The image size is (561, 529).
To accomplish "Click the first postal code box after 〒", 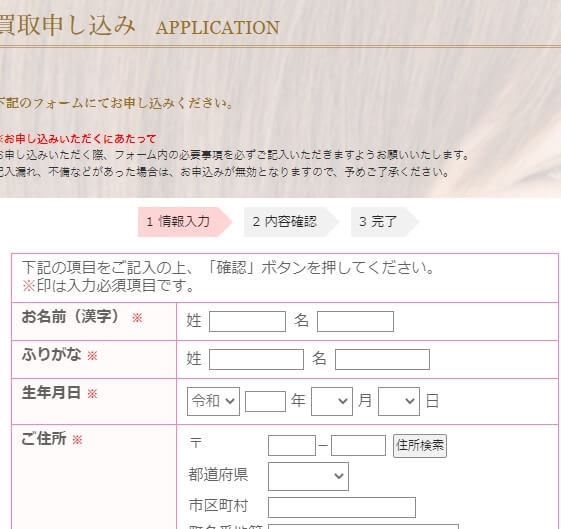I will (x=292, y=445).
